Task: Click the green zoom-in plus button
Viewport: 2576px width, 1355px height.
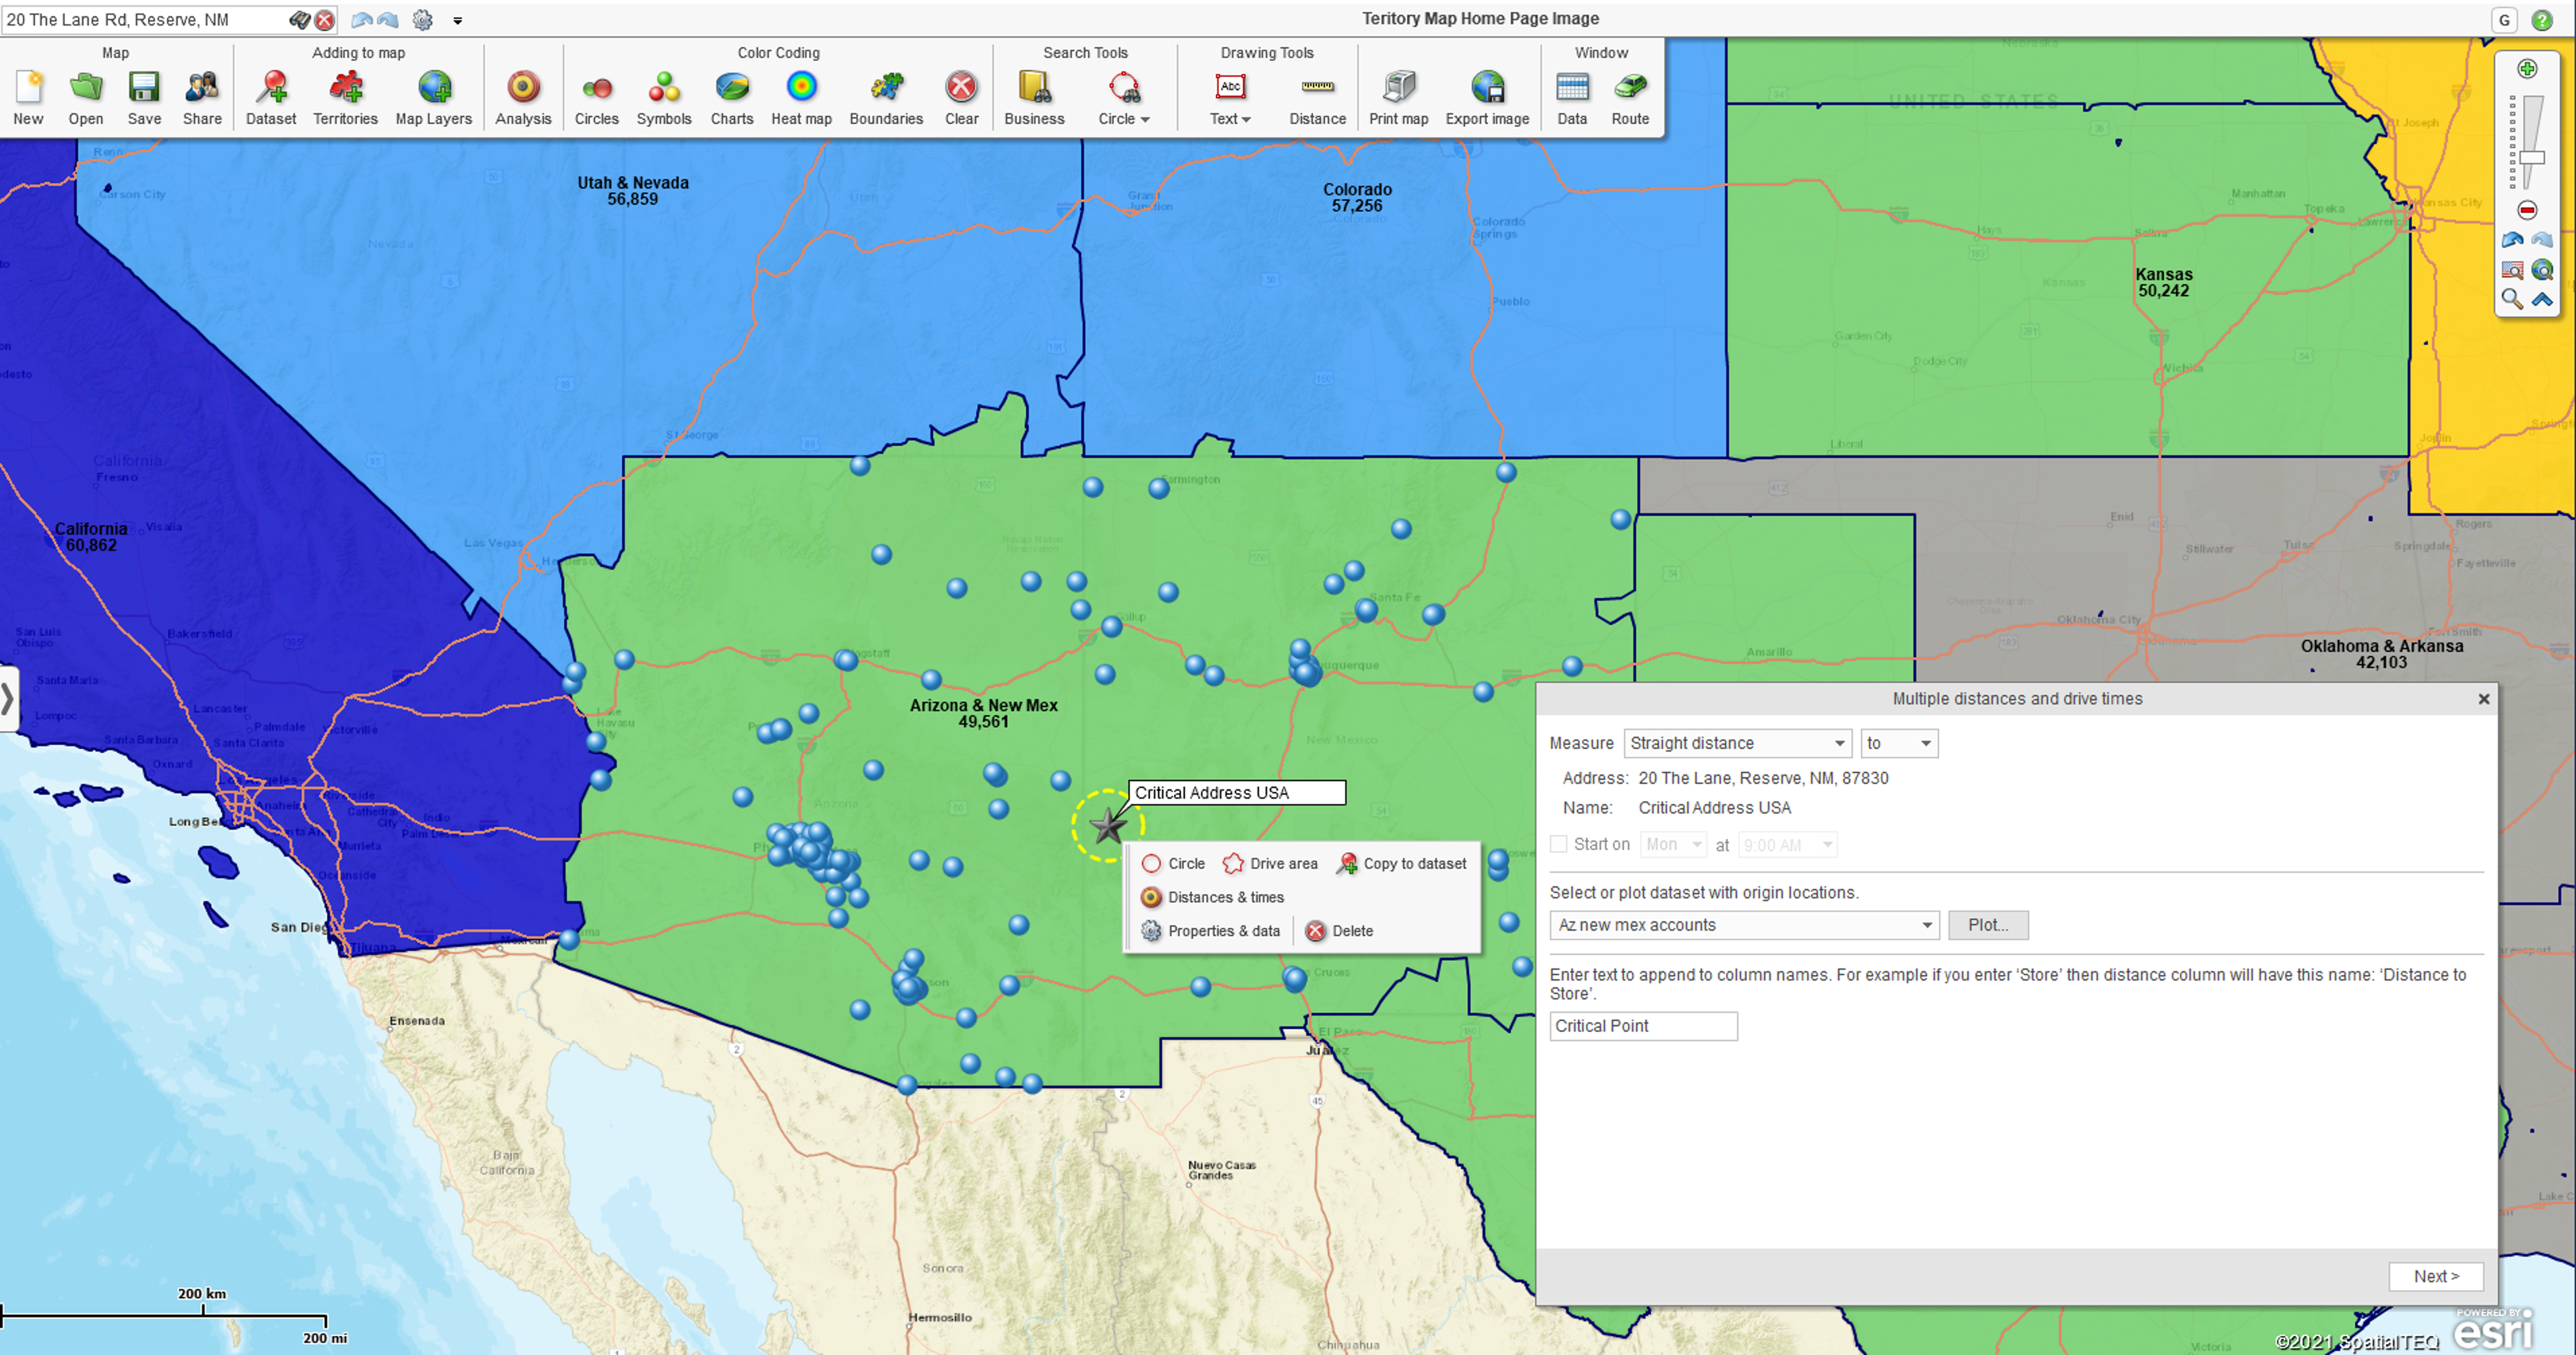Action: 2527,69
